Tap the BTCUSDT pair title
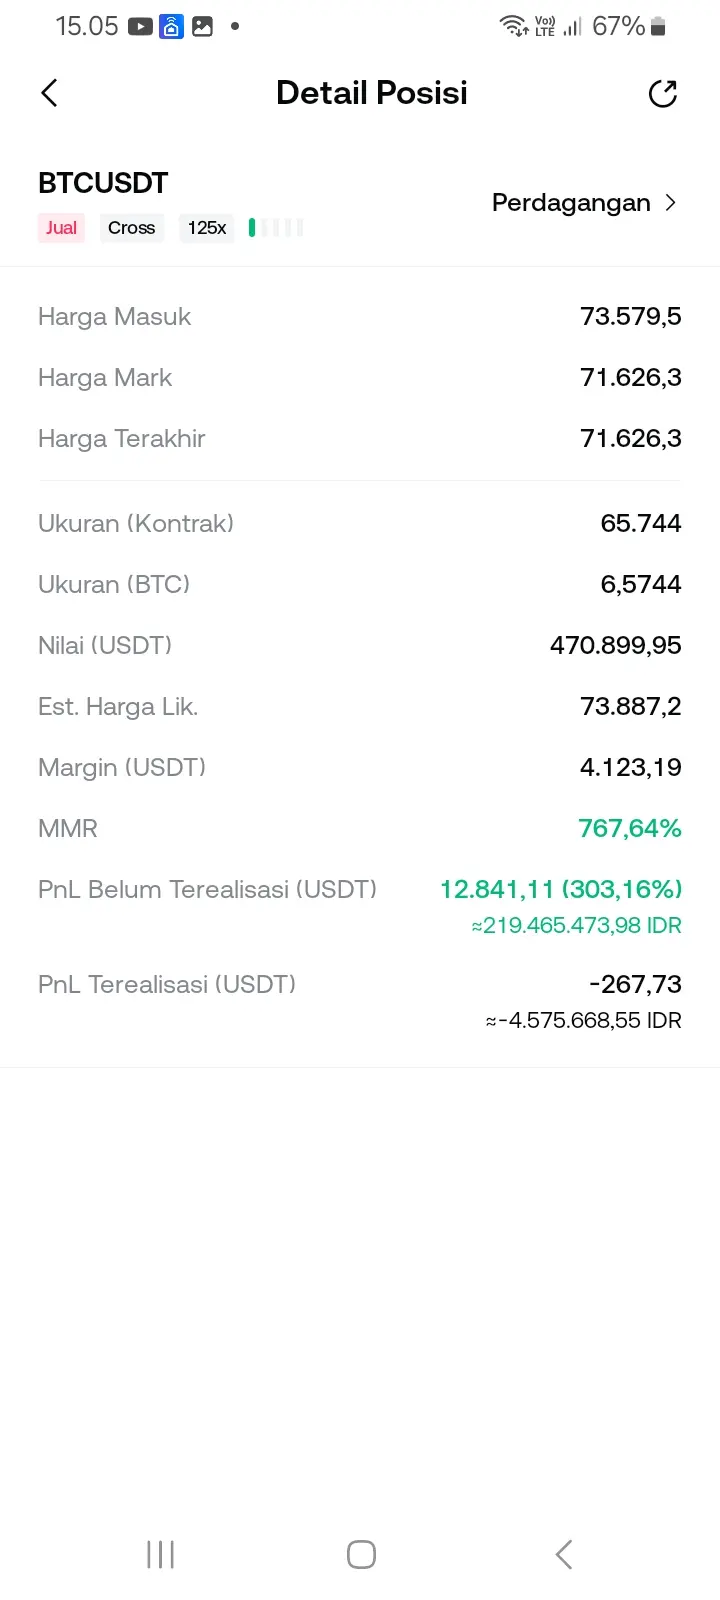This screenshot has width=720, height=1600. click(103, 183)
